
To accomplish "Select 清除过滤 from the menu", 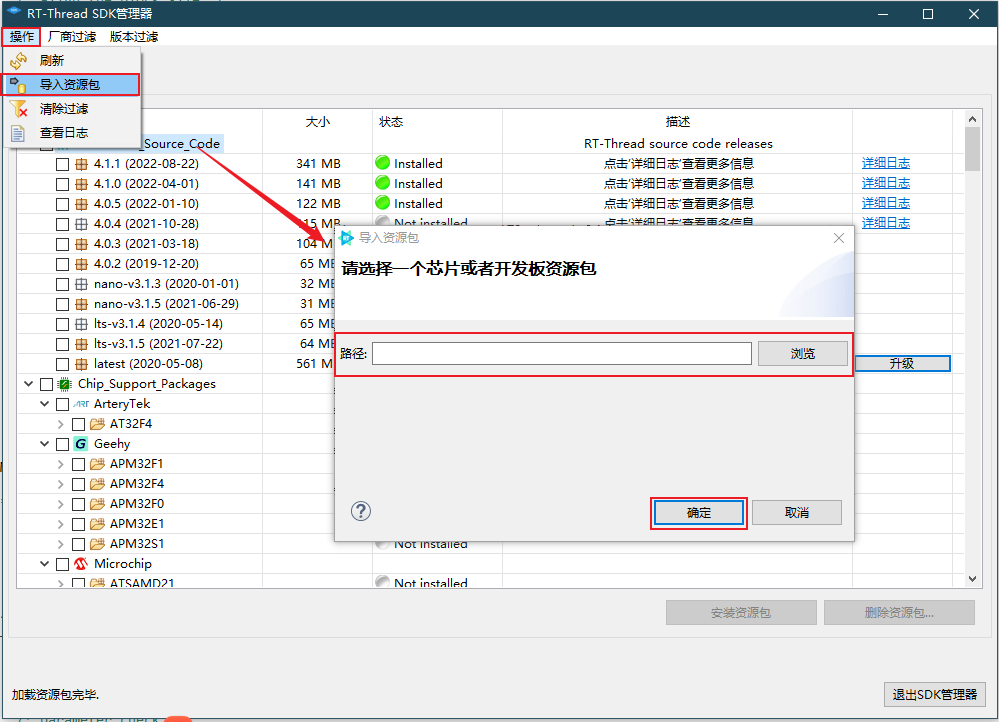I will (72, 109).
